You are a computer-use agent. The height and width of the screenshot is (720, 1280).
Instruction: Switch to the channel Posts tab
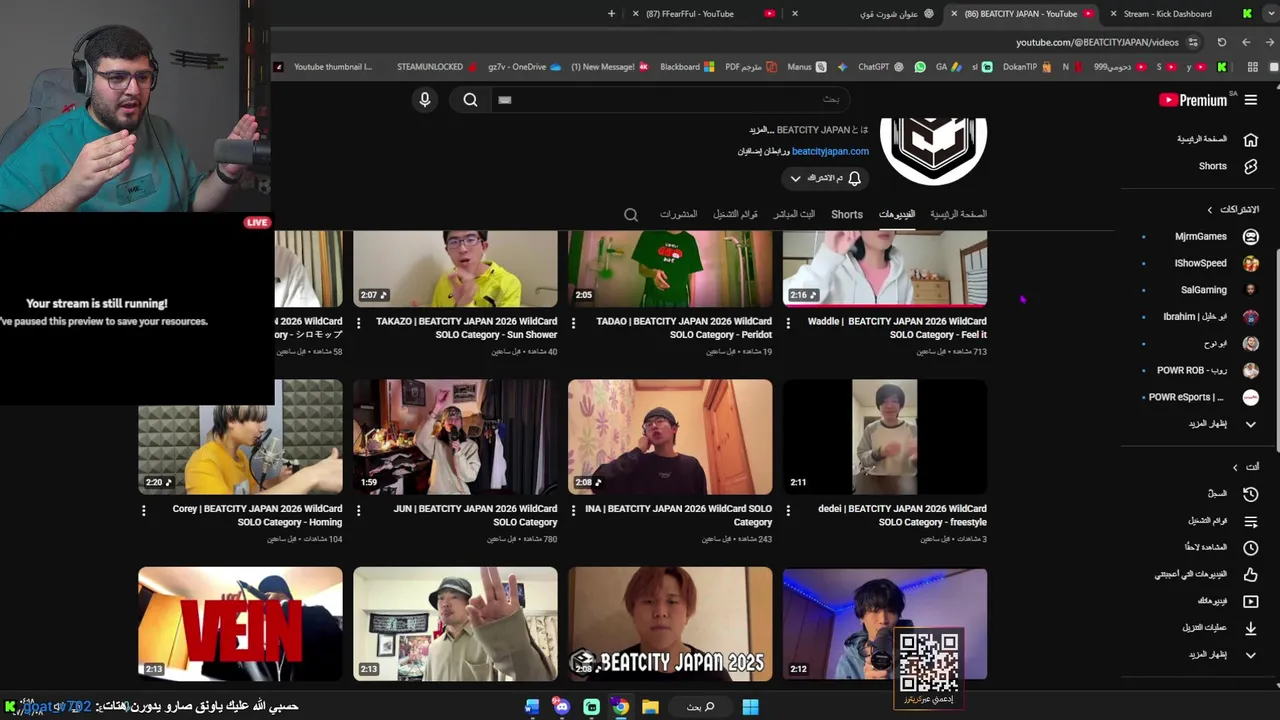678,214
